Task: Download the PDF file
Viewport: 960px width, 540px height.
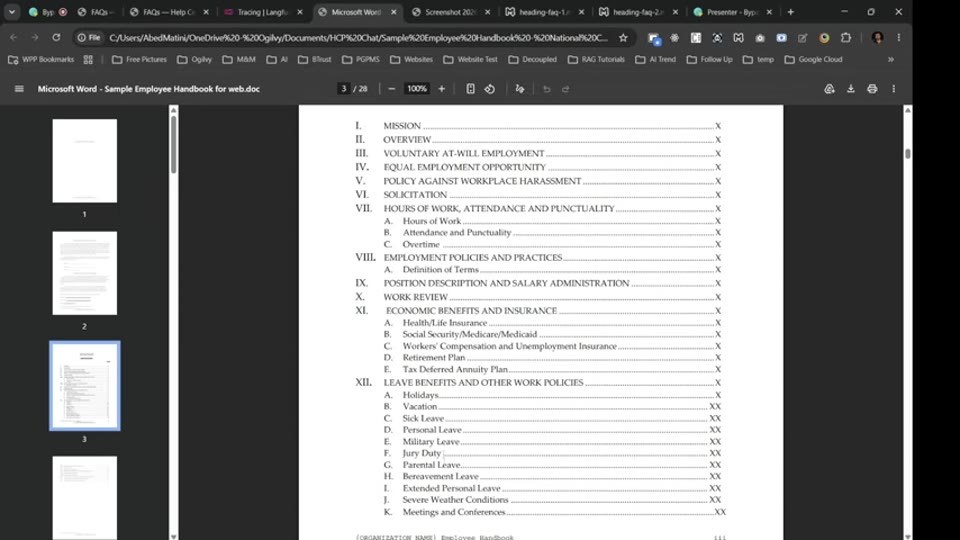Action: pyautogui.click(x=850, y=89)
